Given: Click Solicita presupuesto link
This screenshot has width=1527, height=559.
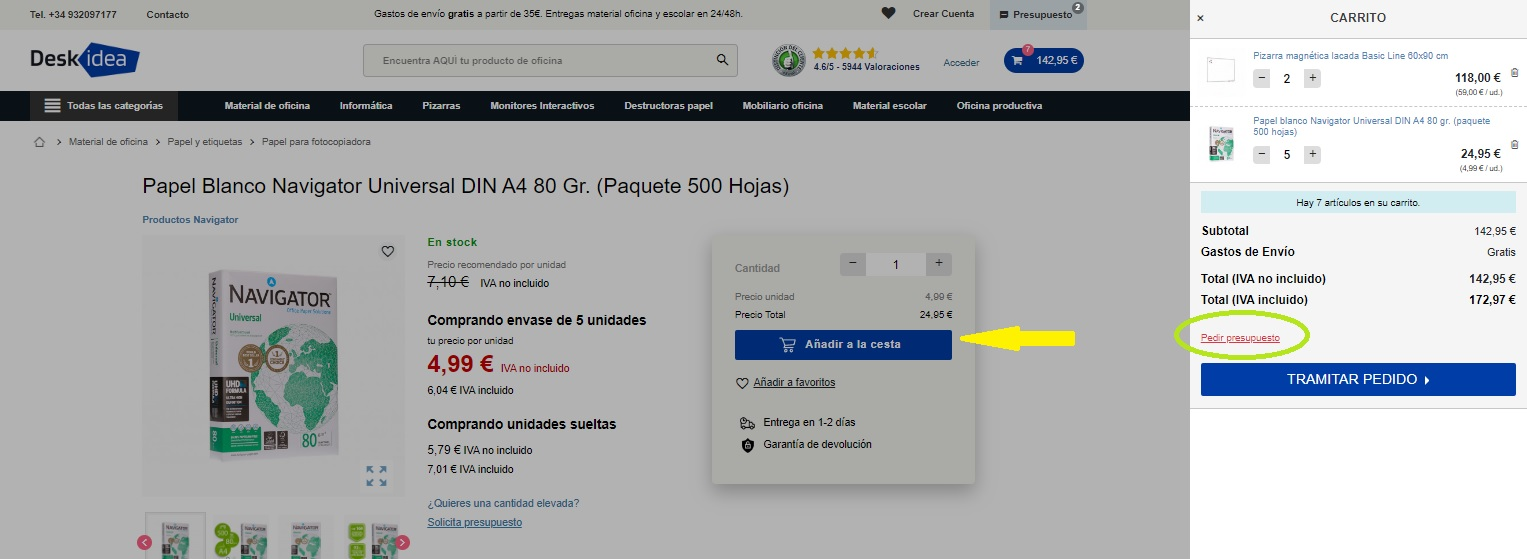Looking at the screenshot, I should [474, 523].
